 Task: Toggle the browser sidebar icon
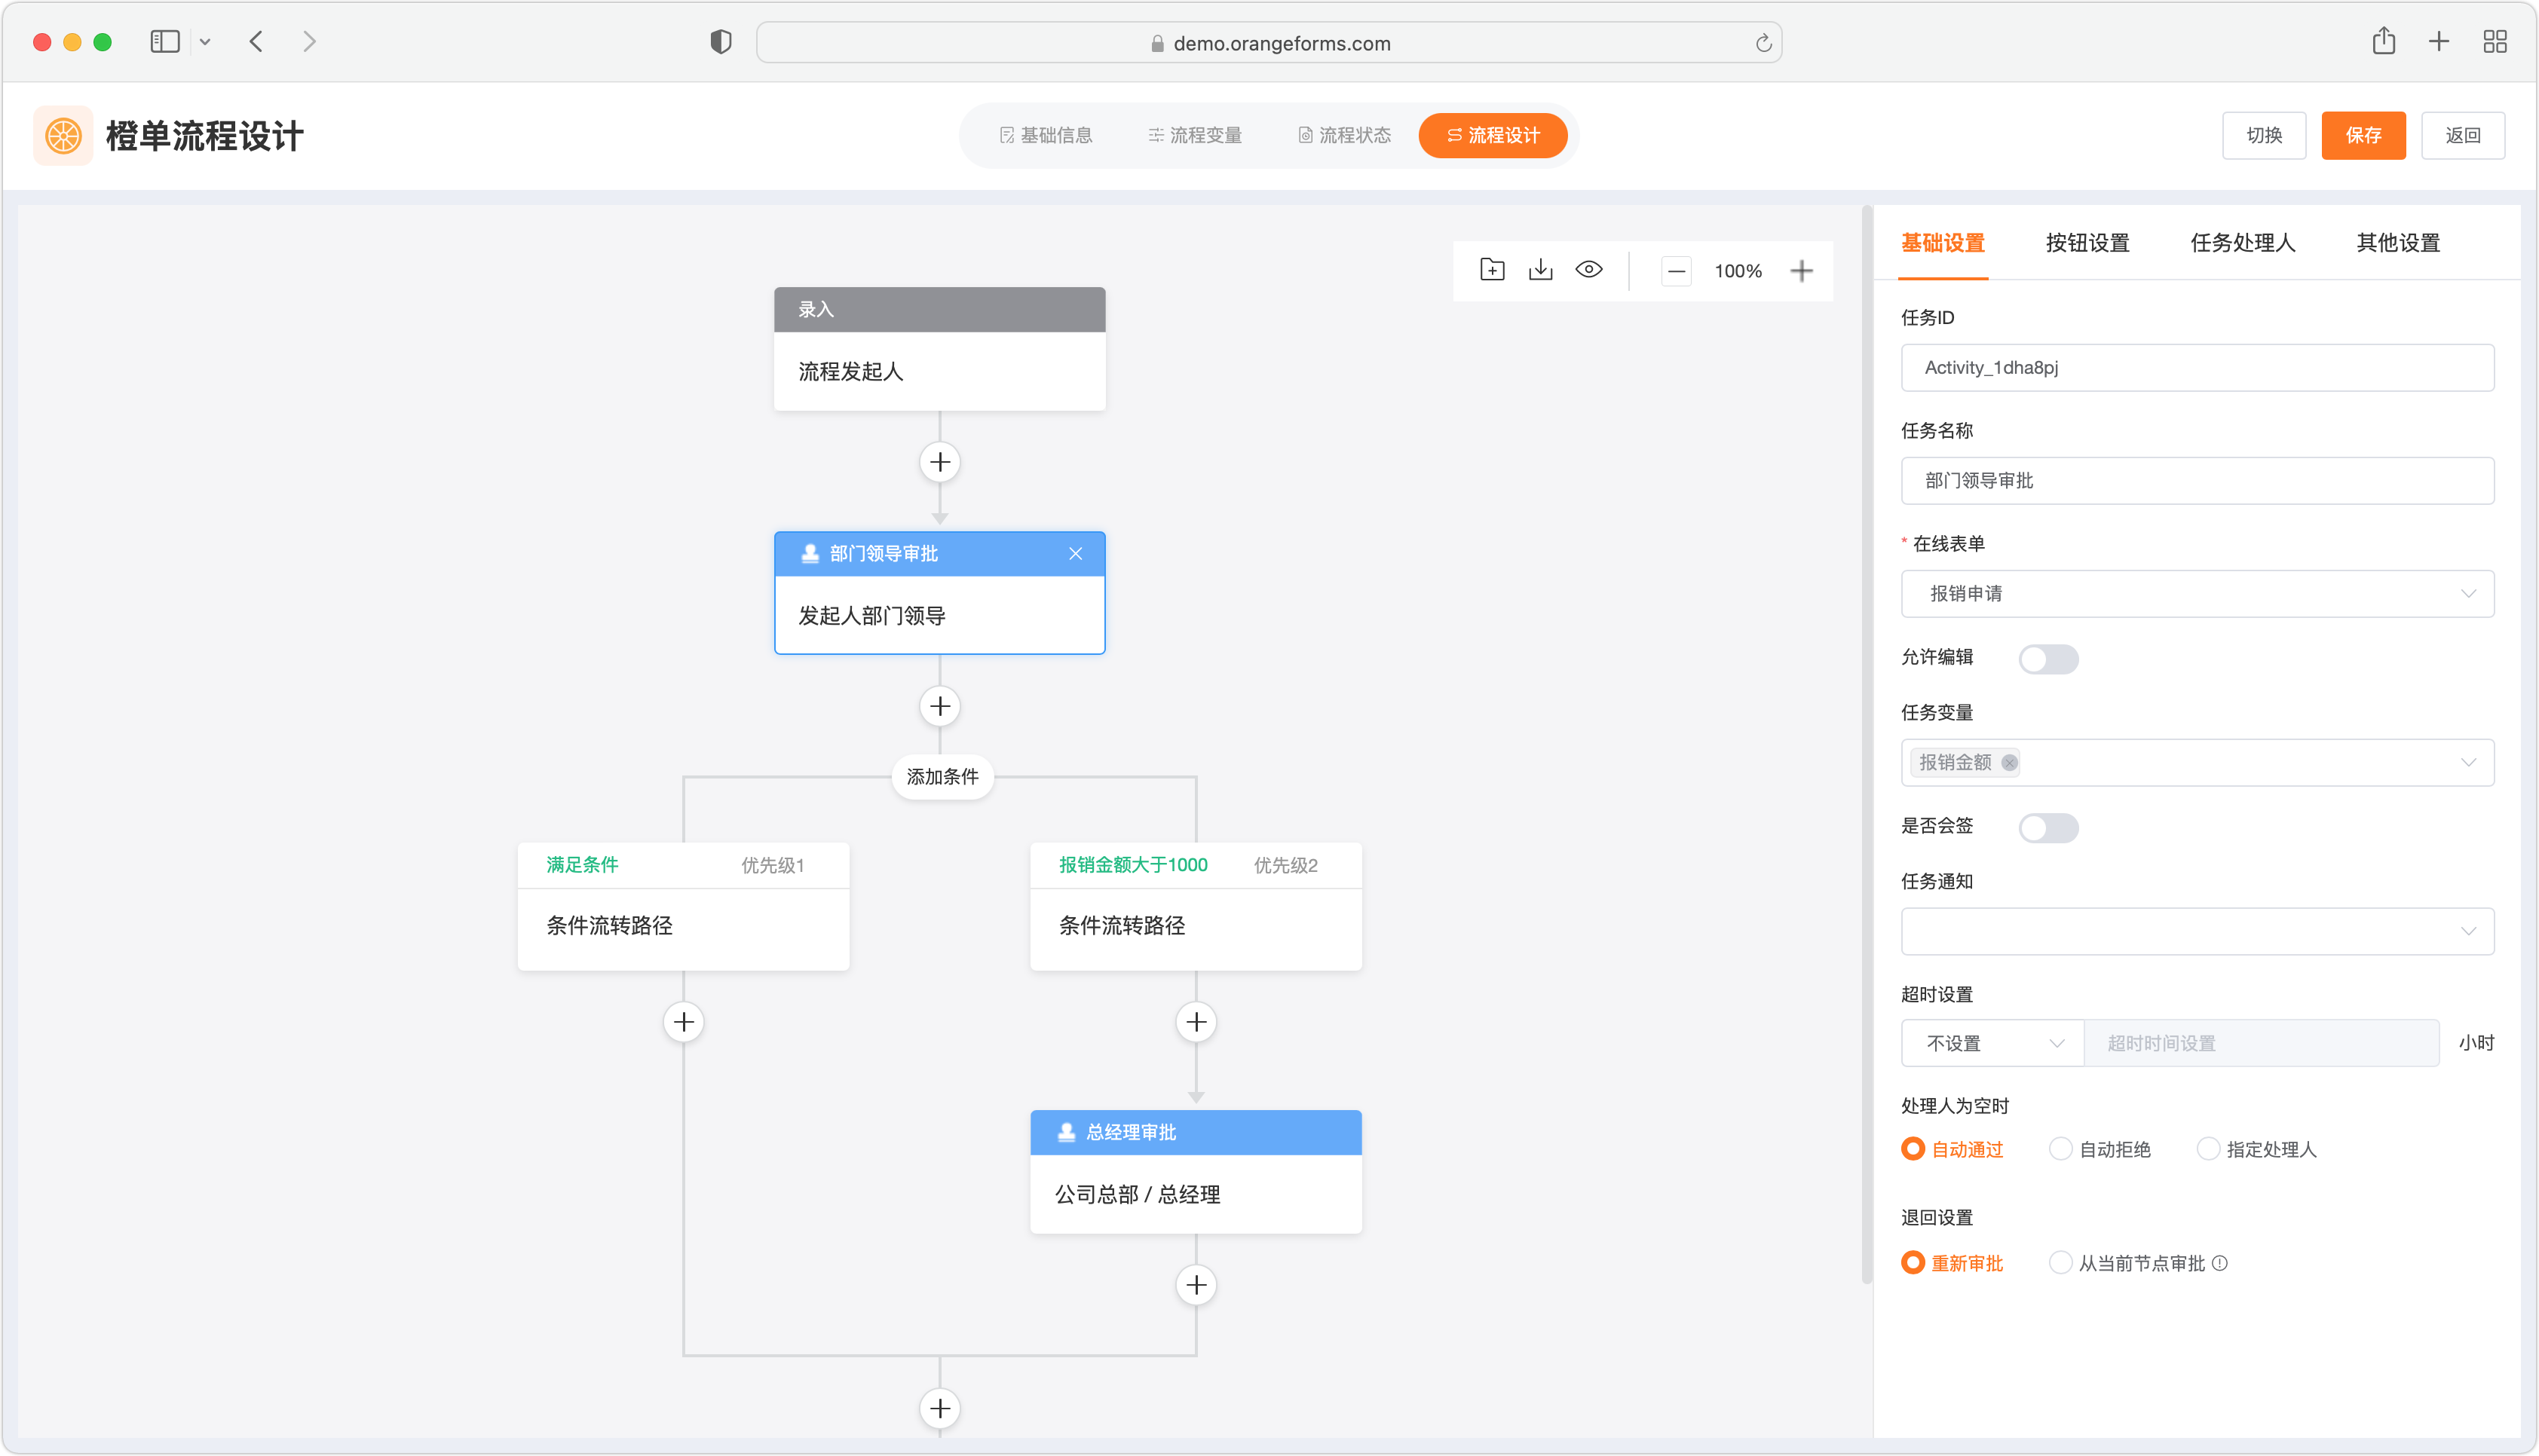pos(165,42)
